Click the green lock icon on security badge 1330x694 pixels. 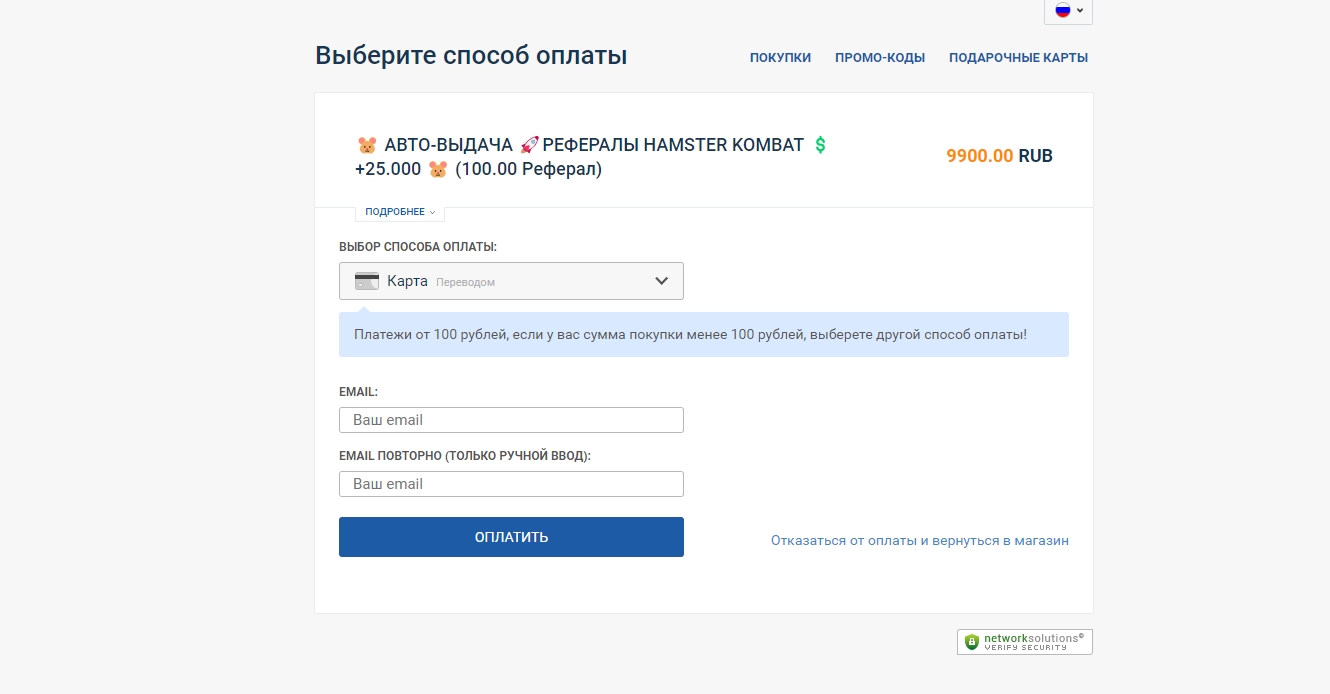971,642
